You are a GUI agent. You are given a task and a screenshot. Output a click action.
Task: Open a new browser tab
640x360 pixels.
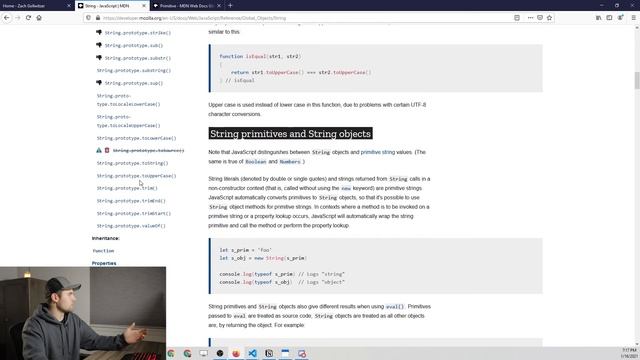point(230,6)
